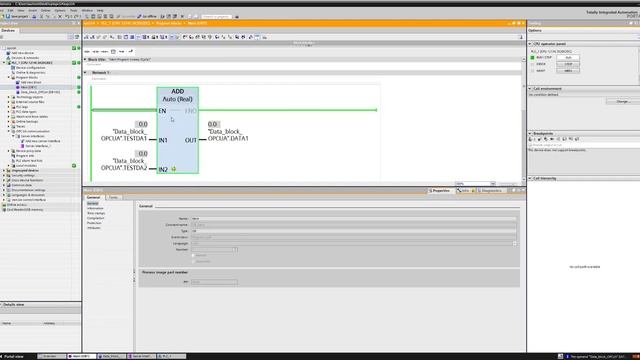Click the STOP button in CPU panel
640x360 pixels.
pos(568,64)
